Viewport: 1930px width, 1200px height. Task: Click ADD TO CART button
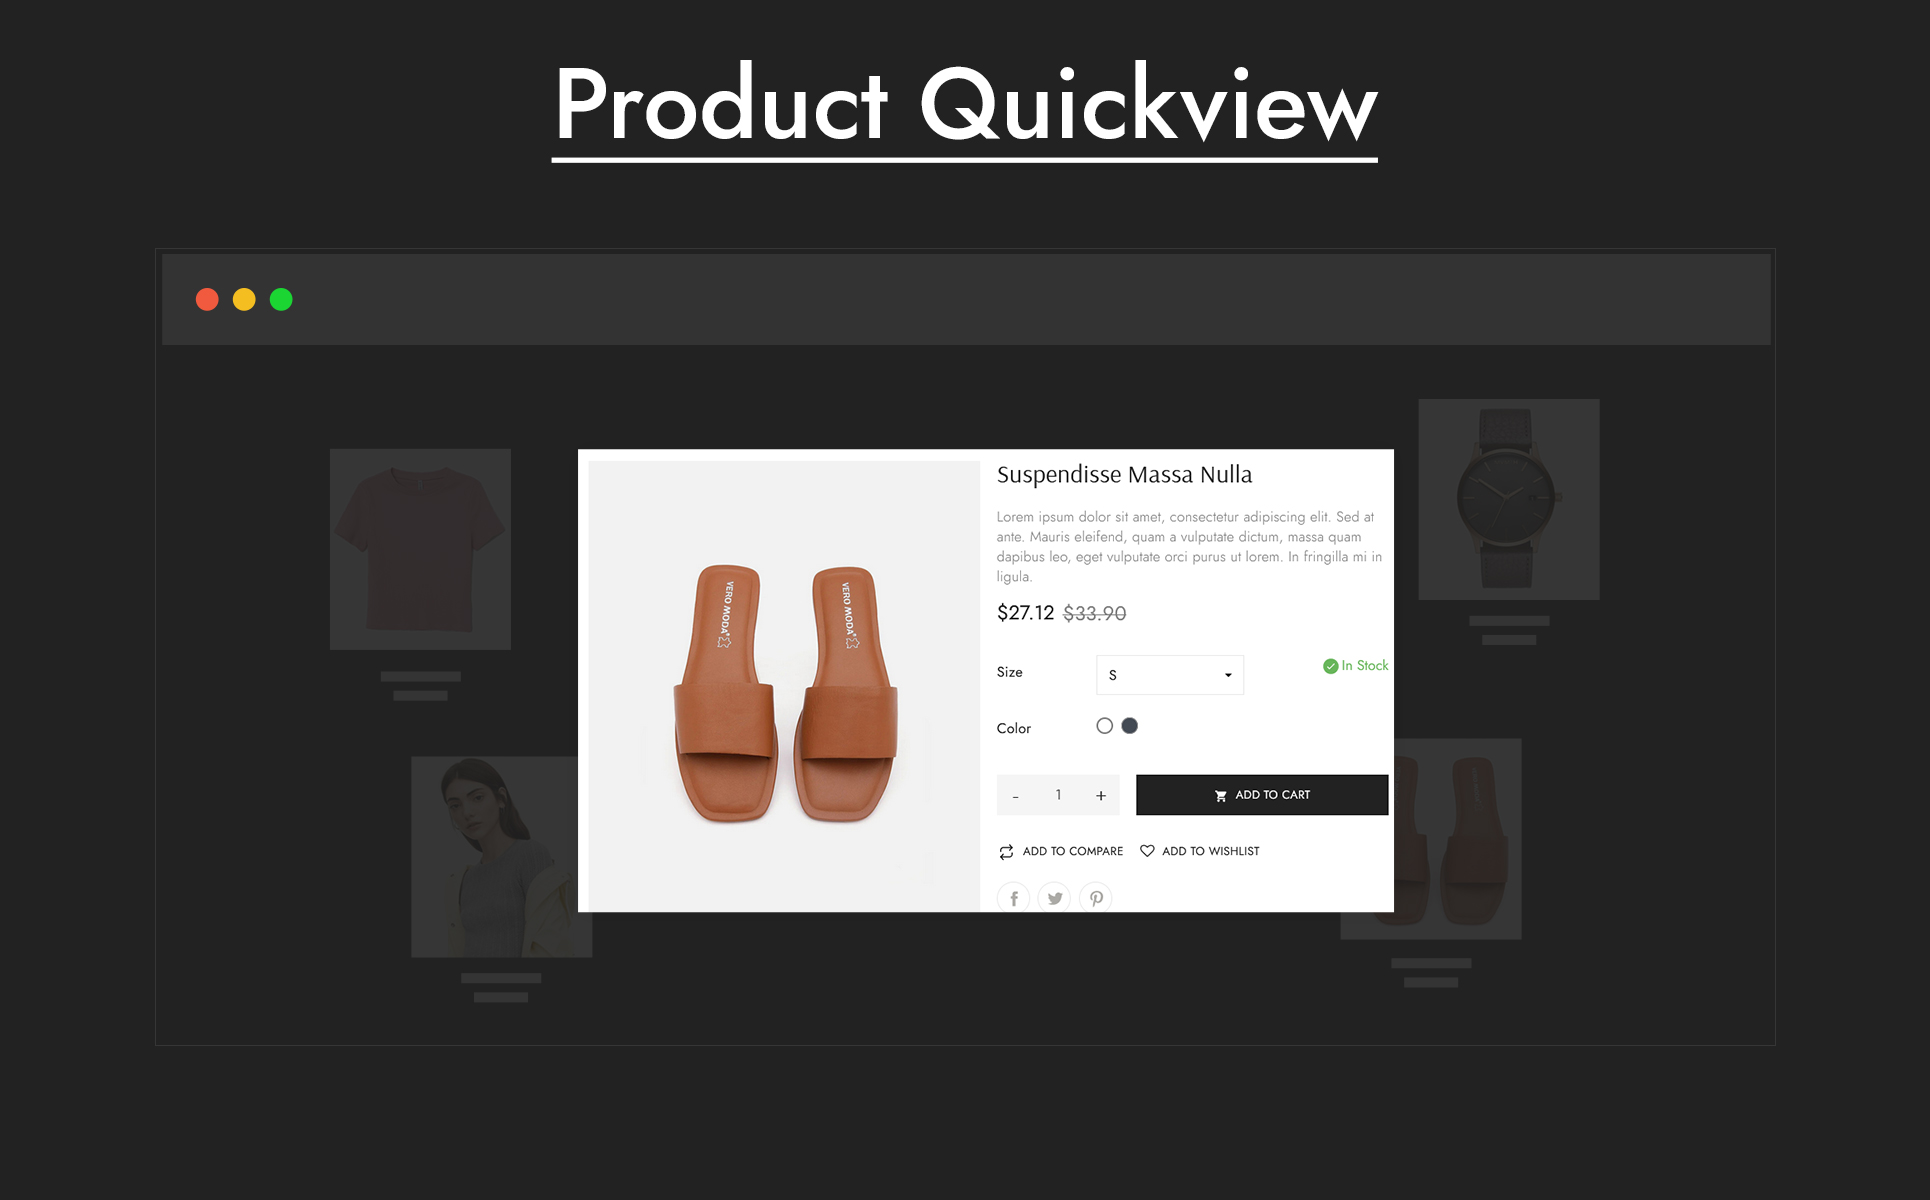1262,795
